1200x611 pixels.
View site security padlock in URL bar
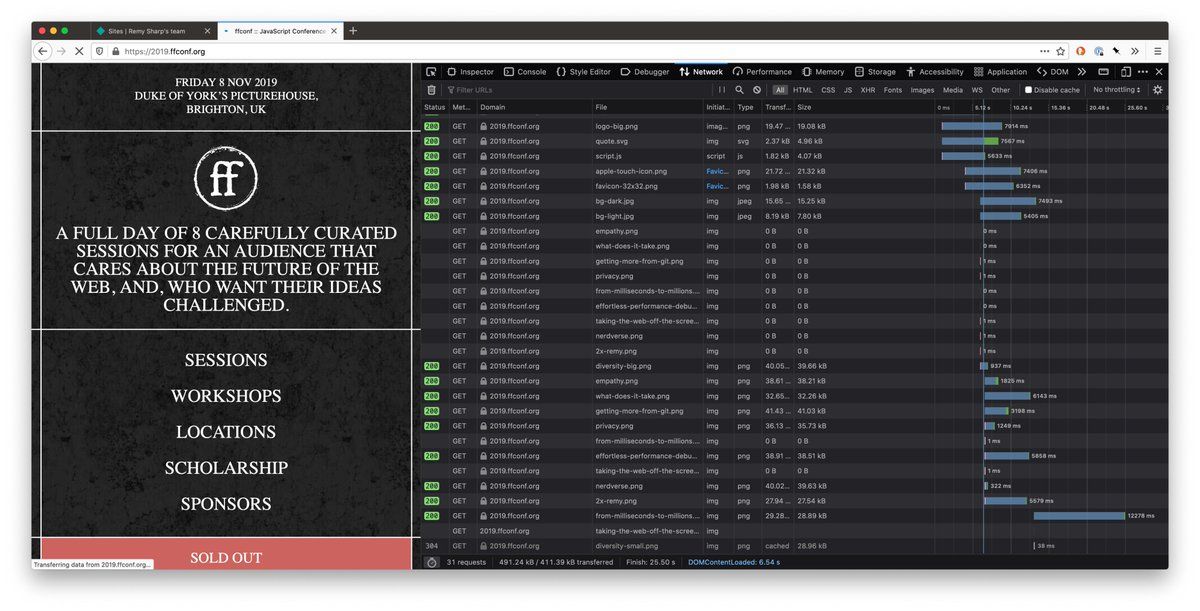point(115,51)
